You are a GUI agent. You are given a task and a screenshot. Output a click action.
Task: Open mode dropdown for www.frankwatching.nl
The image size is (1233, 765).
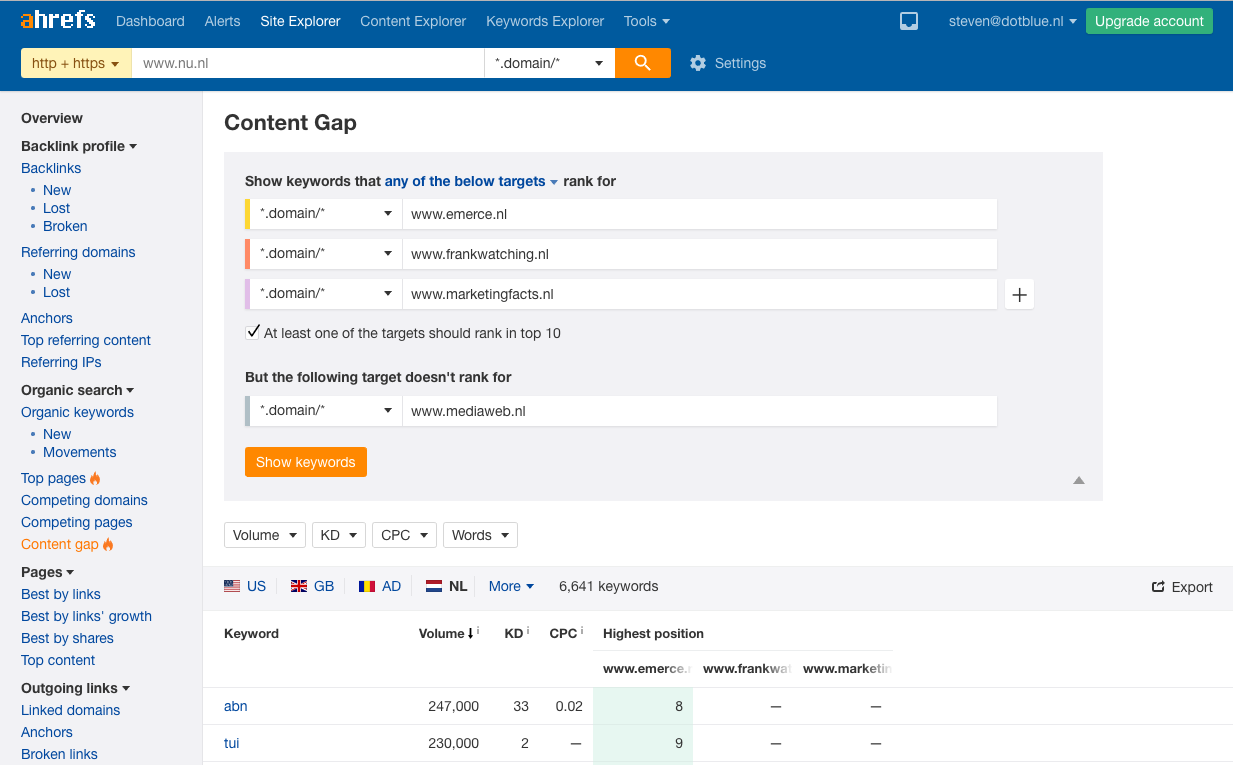tap(324, 254)
